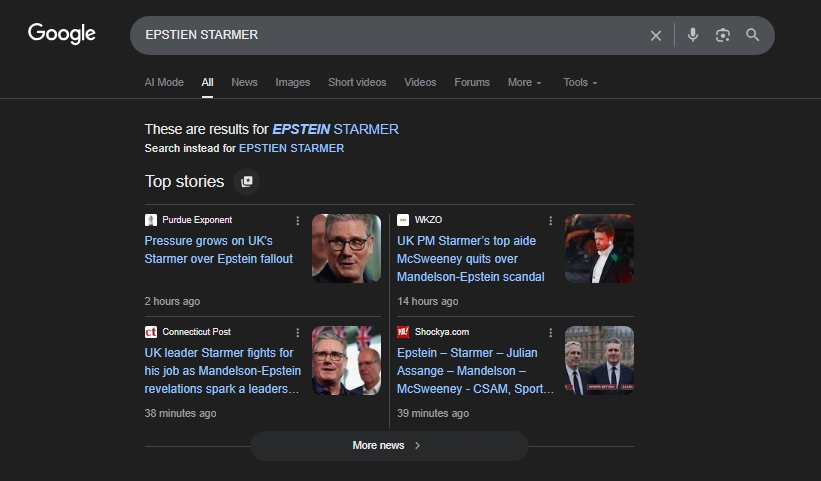Open three-dot menu for Purdue Exponent story

point(297,220)
